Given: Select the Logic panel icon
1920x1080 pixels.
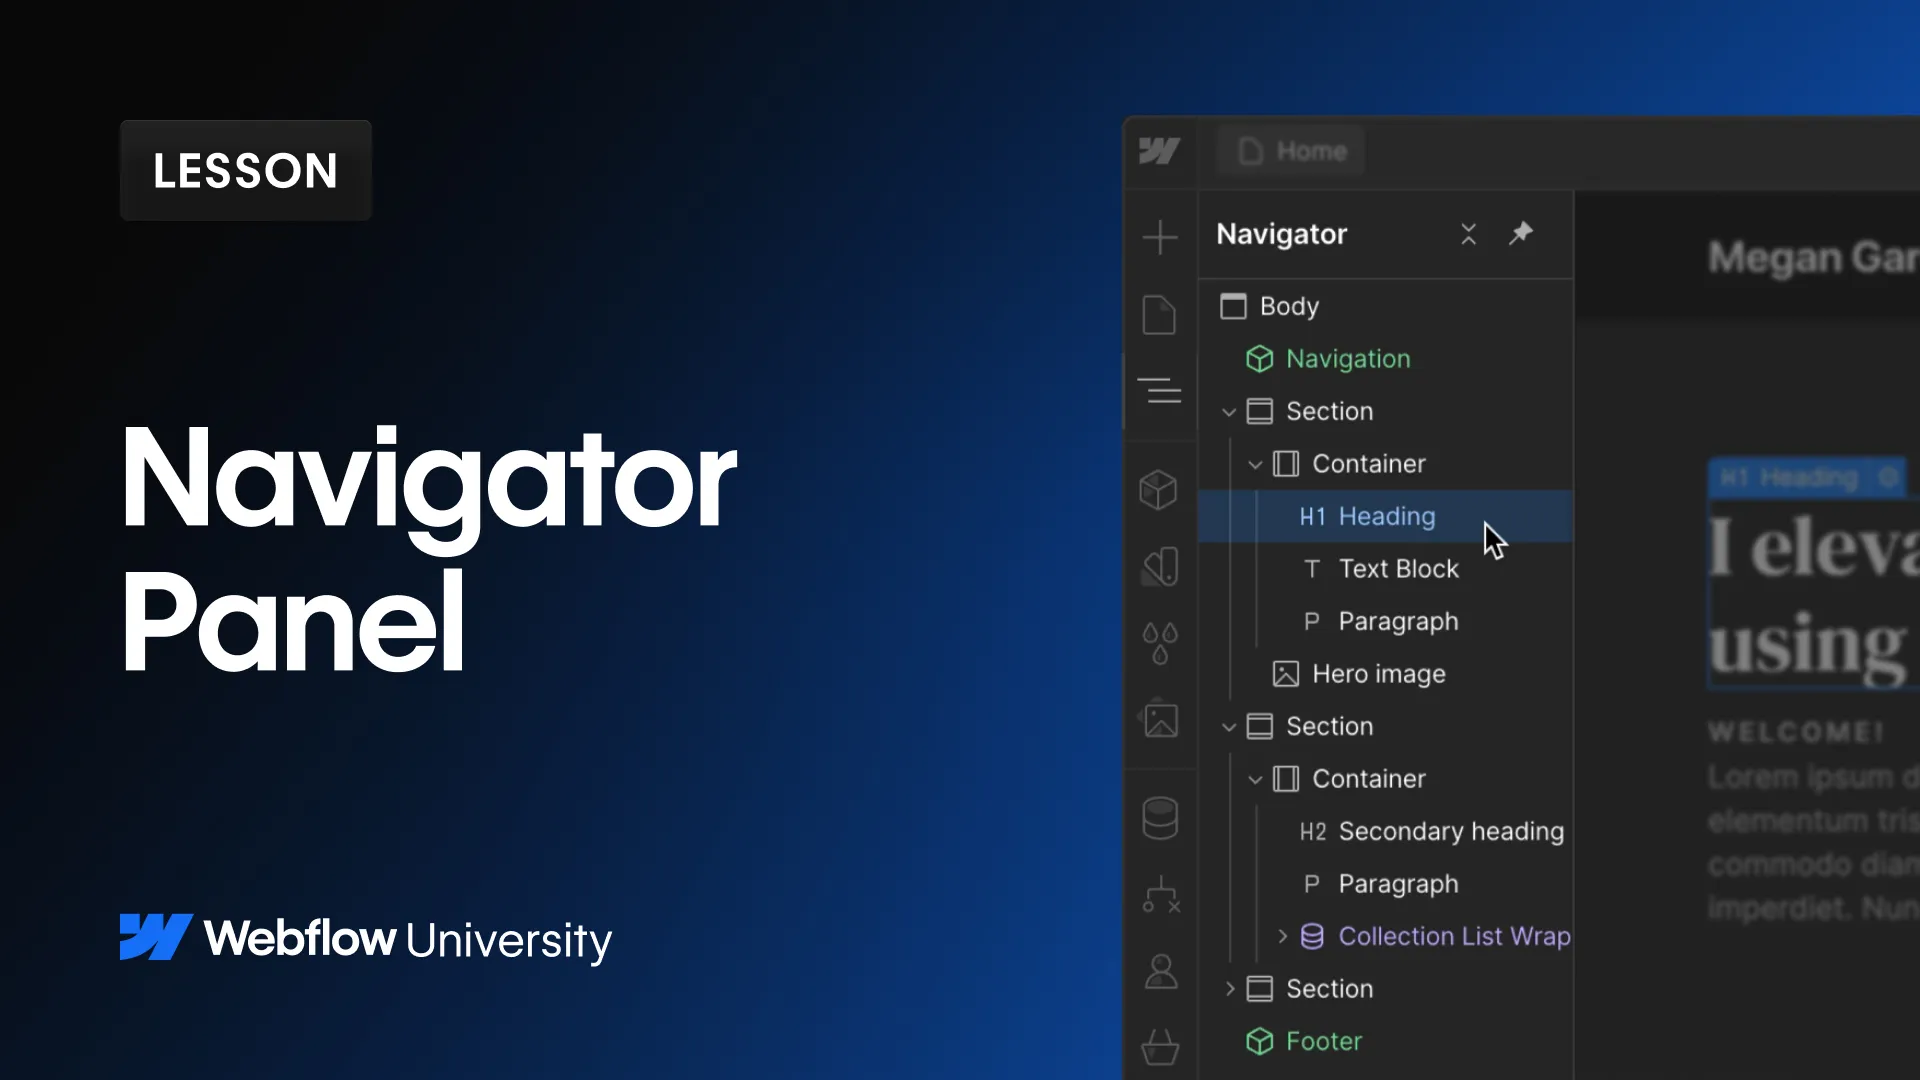Looking at the screenshot, I should pyautogui.click(x=1160, y=896).
